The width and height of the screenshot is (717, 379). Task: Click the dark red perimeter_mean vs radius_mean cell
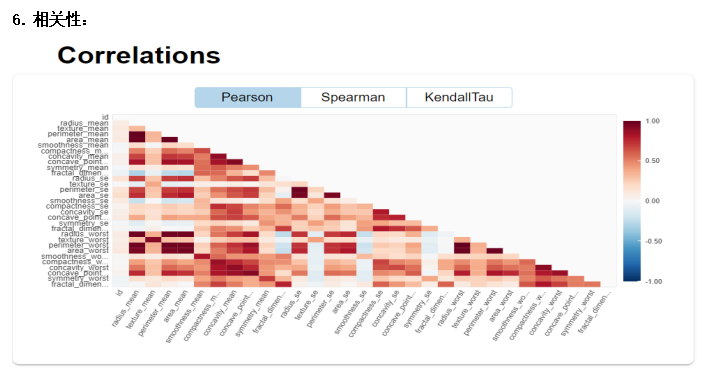coord(137,137)
